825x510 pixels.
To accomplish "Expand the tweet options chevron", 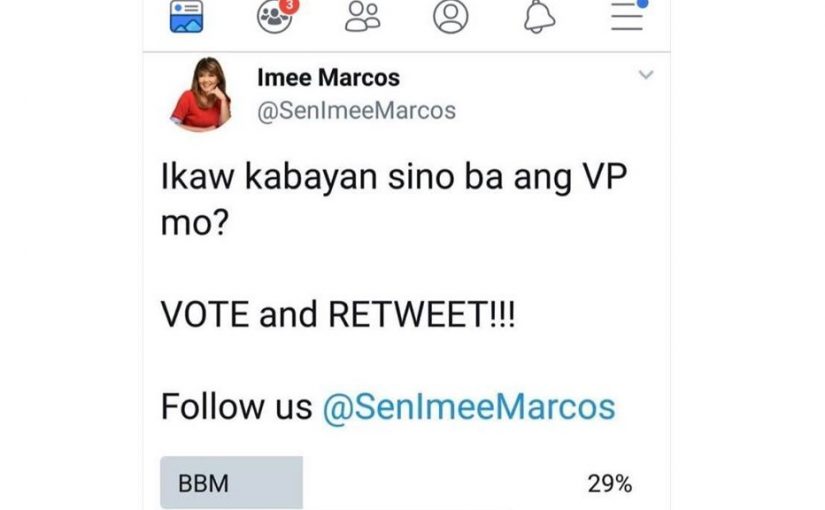I will (646, 75).
